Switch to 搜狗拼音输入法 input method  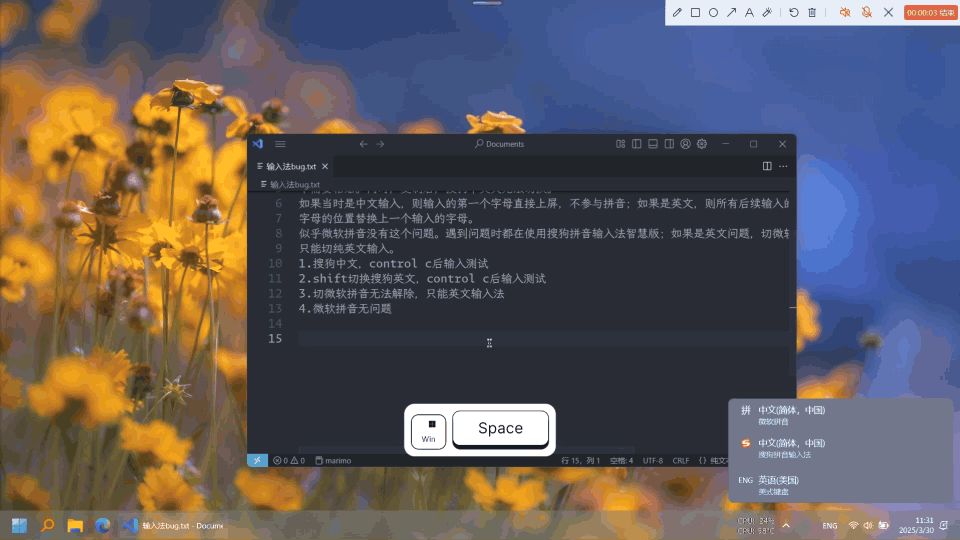coord(790,448)
